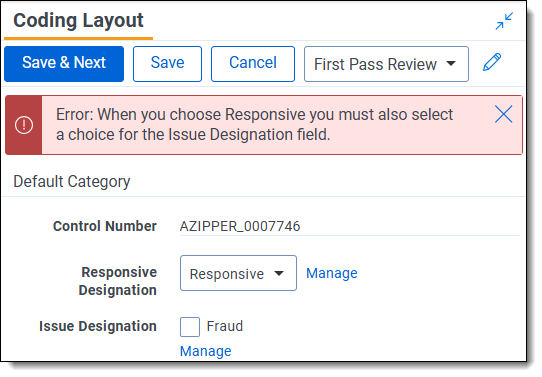Click the pencil edit layout icon
Viewport: 542px width, 377px height.
pyautogui.click(x=492, y=63)
